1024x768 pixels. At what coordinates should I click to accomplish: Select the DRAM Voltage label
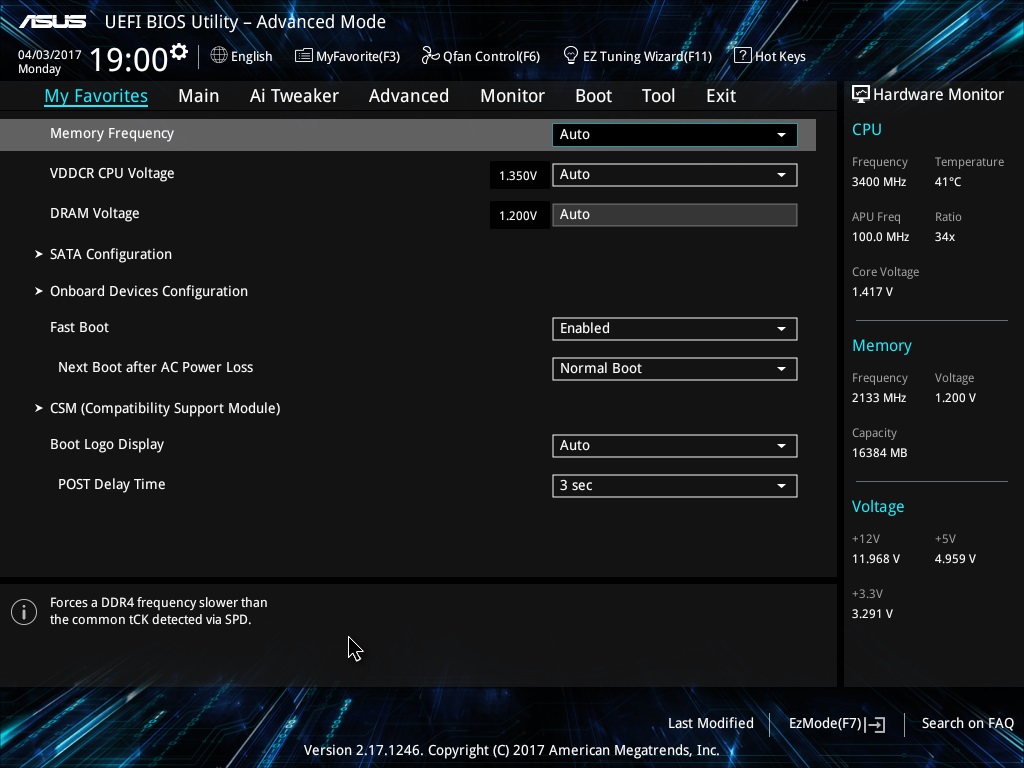[95, 214]
